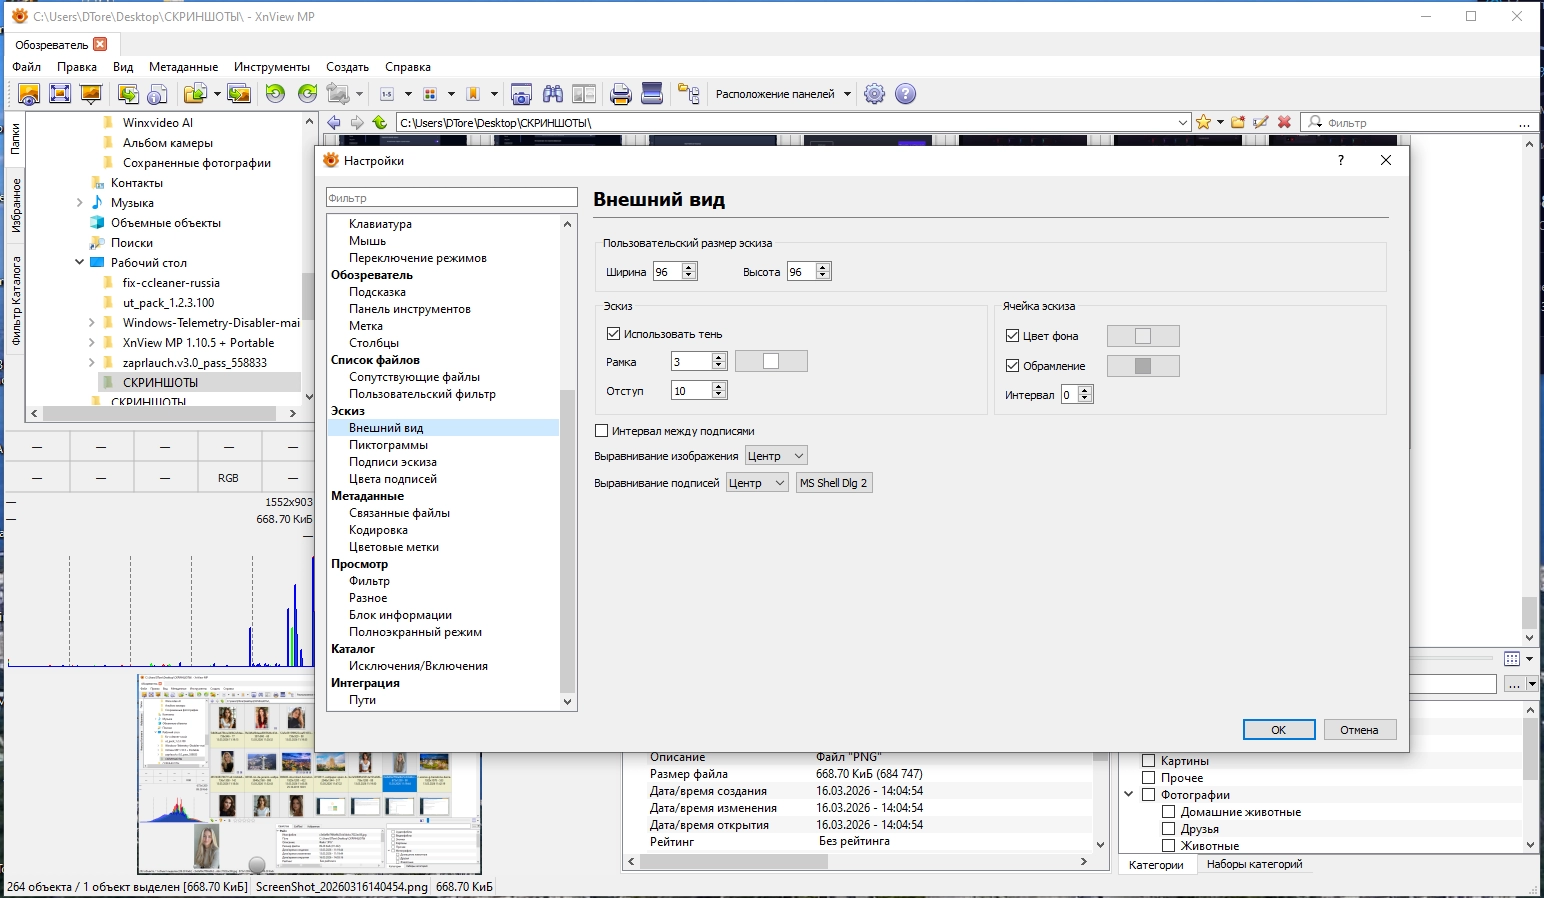Viewport: 1544px width, 898px height.
Task: Click the yellow favorites star icon
Action: click(x=1203, y=122)
